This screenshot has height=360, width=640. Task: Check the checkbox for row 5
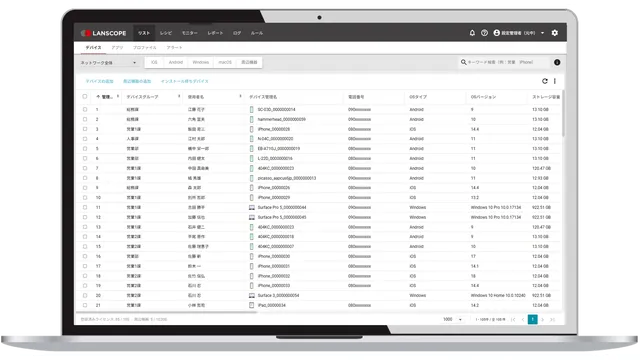click(85, 149)
